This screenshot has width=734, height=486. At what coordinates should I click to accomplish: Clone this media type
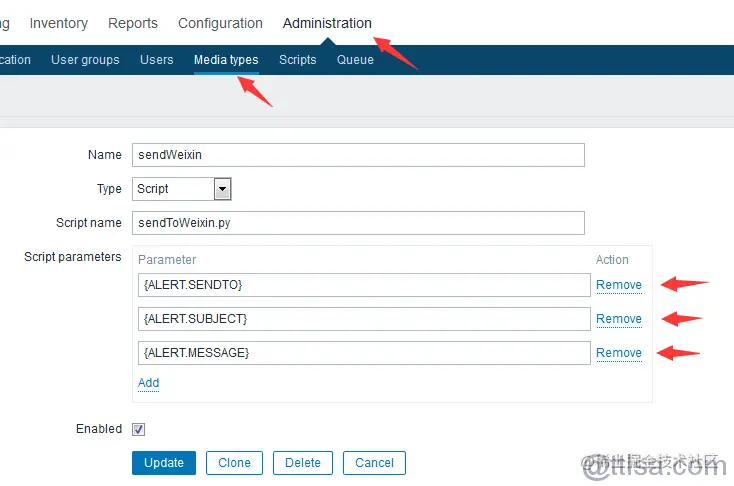tap(235, 463)
